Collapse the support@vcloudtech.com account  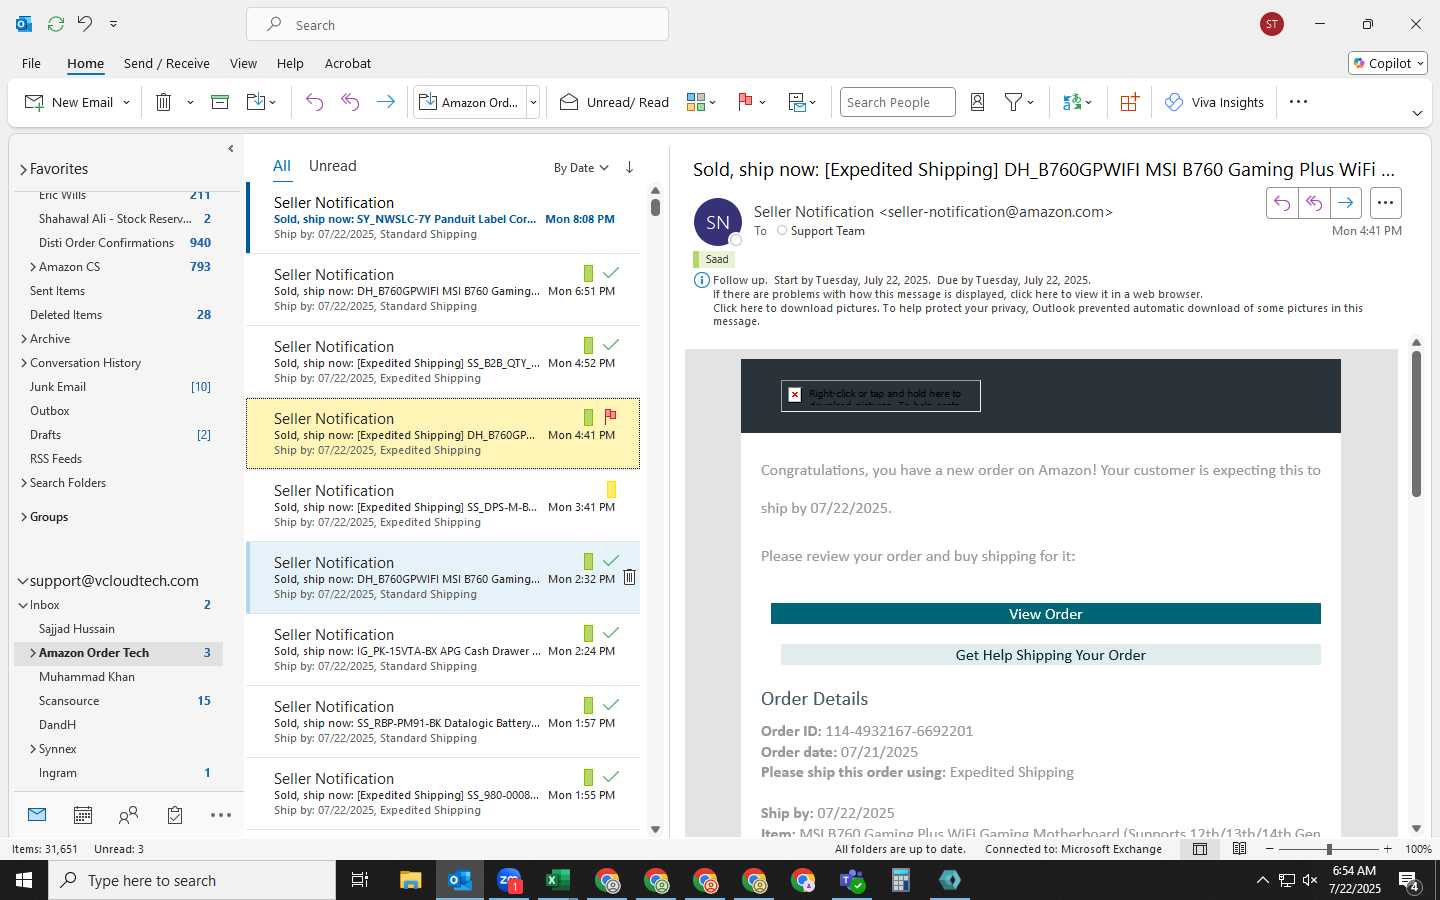[23, 581]
